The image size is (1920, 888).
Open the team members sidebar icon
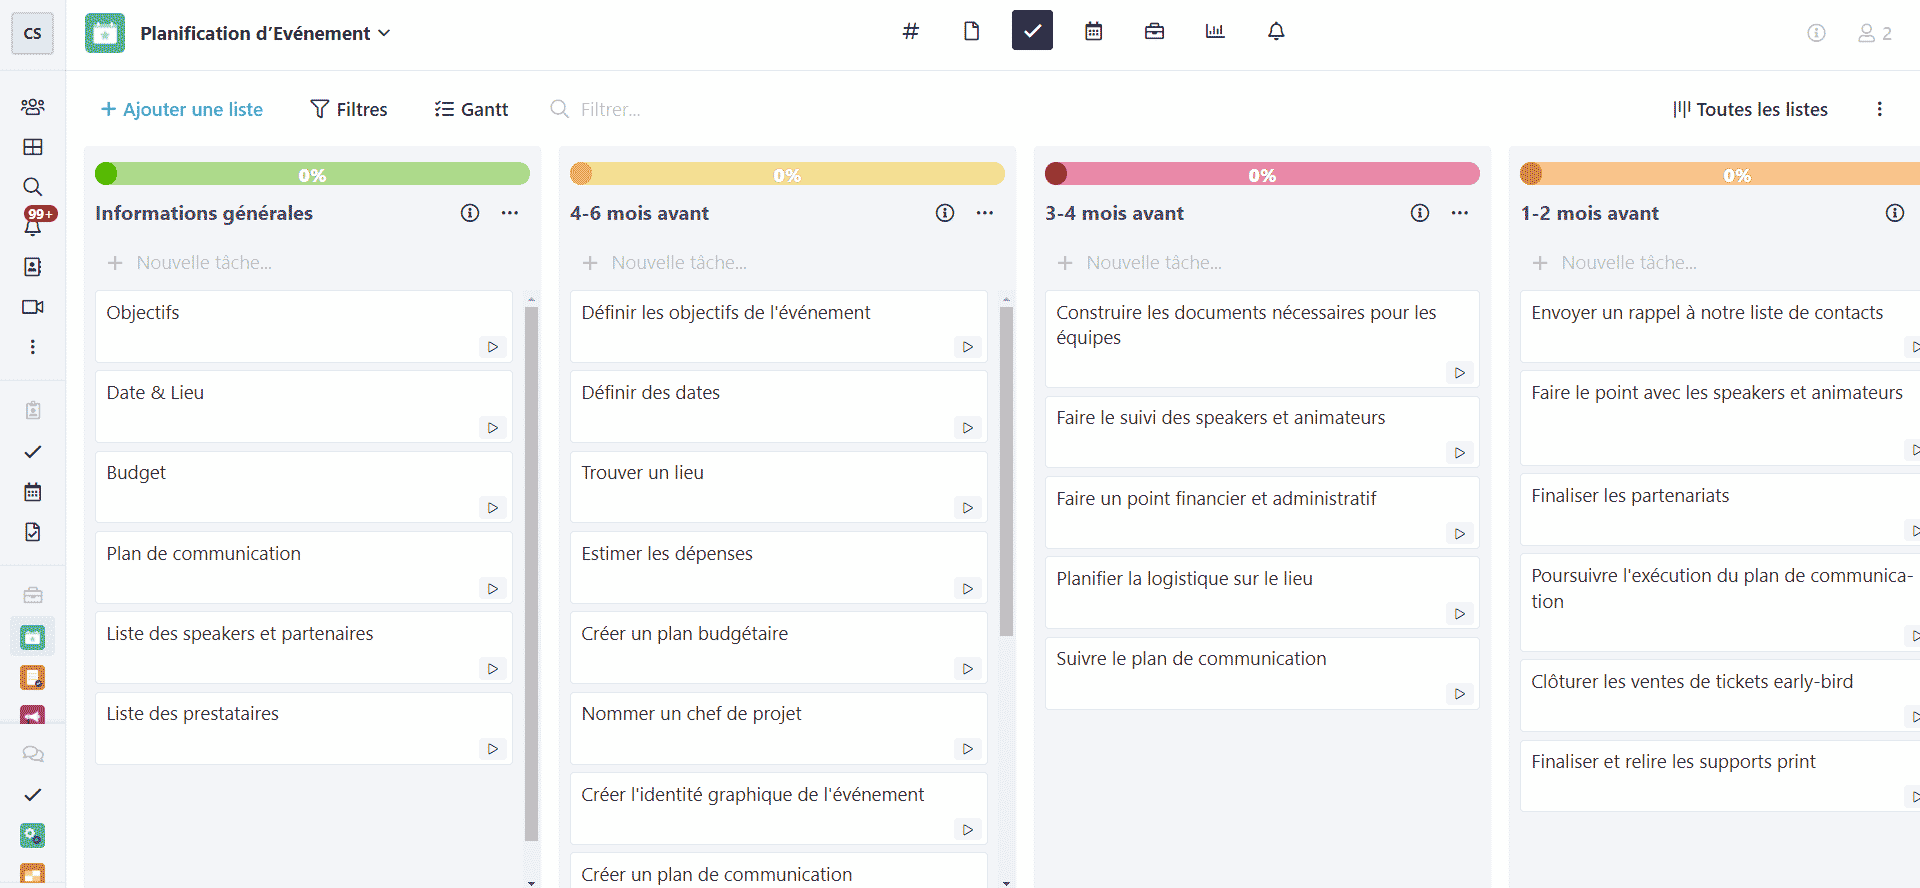(33, 106)
